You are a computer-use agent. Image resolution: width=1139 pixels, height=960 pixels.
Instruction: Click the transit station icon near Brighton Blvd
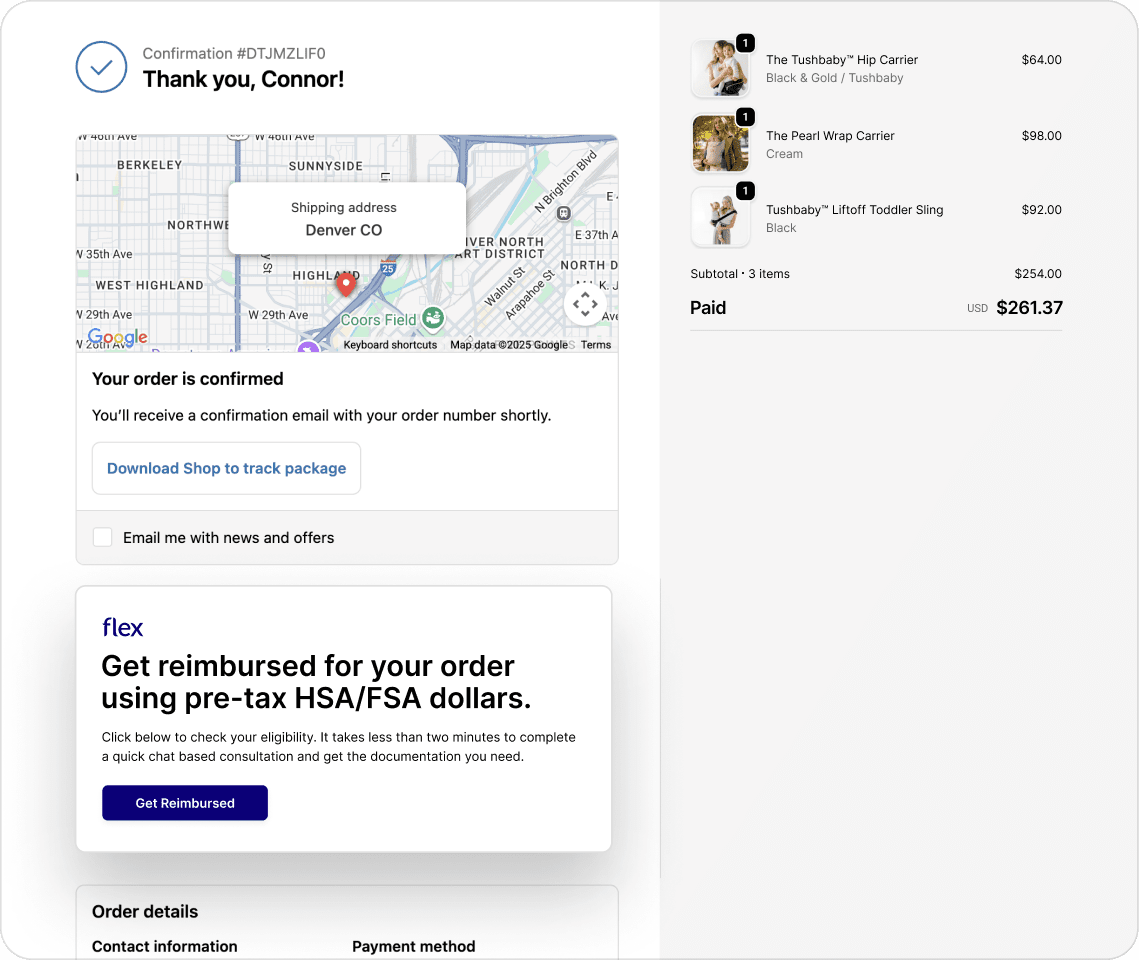point(564,213)
